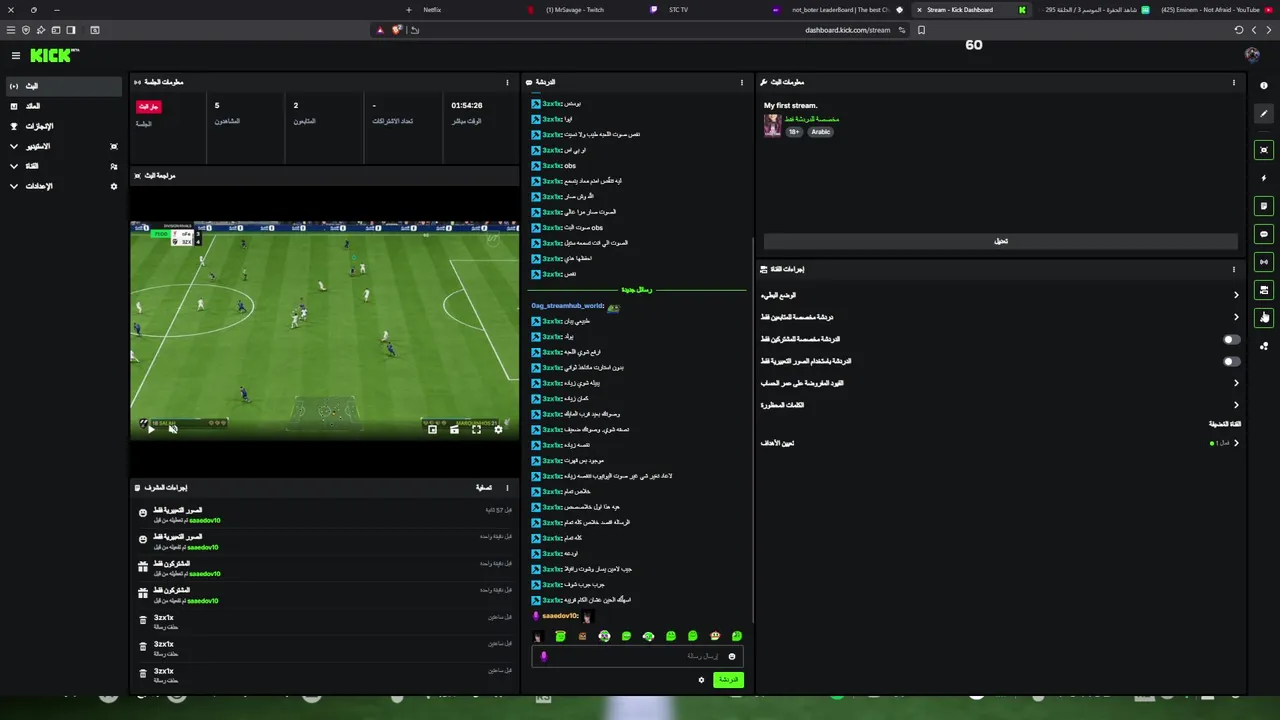This screenshot has width=1280, height=720.
Task: Open stream info panel three-dot menu
Action: pos(1234,82)
